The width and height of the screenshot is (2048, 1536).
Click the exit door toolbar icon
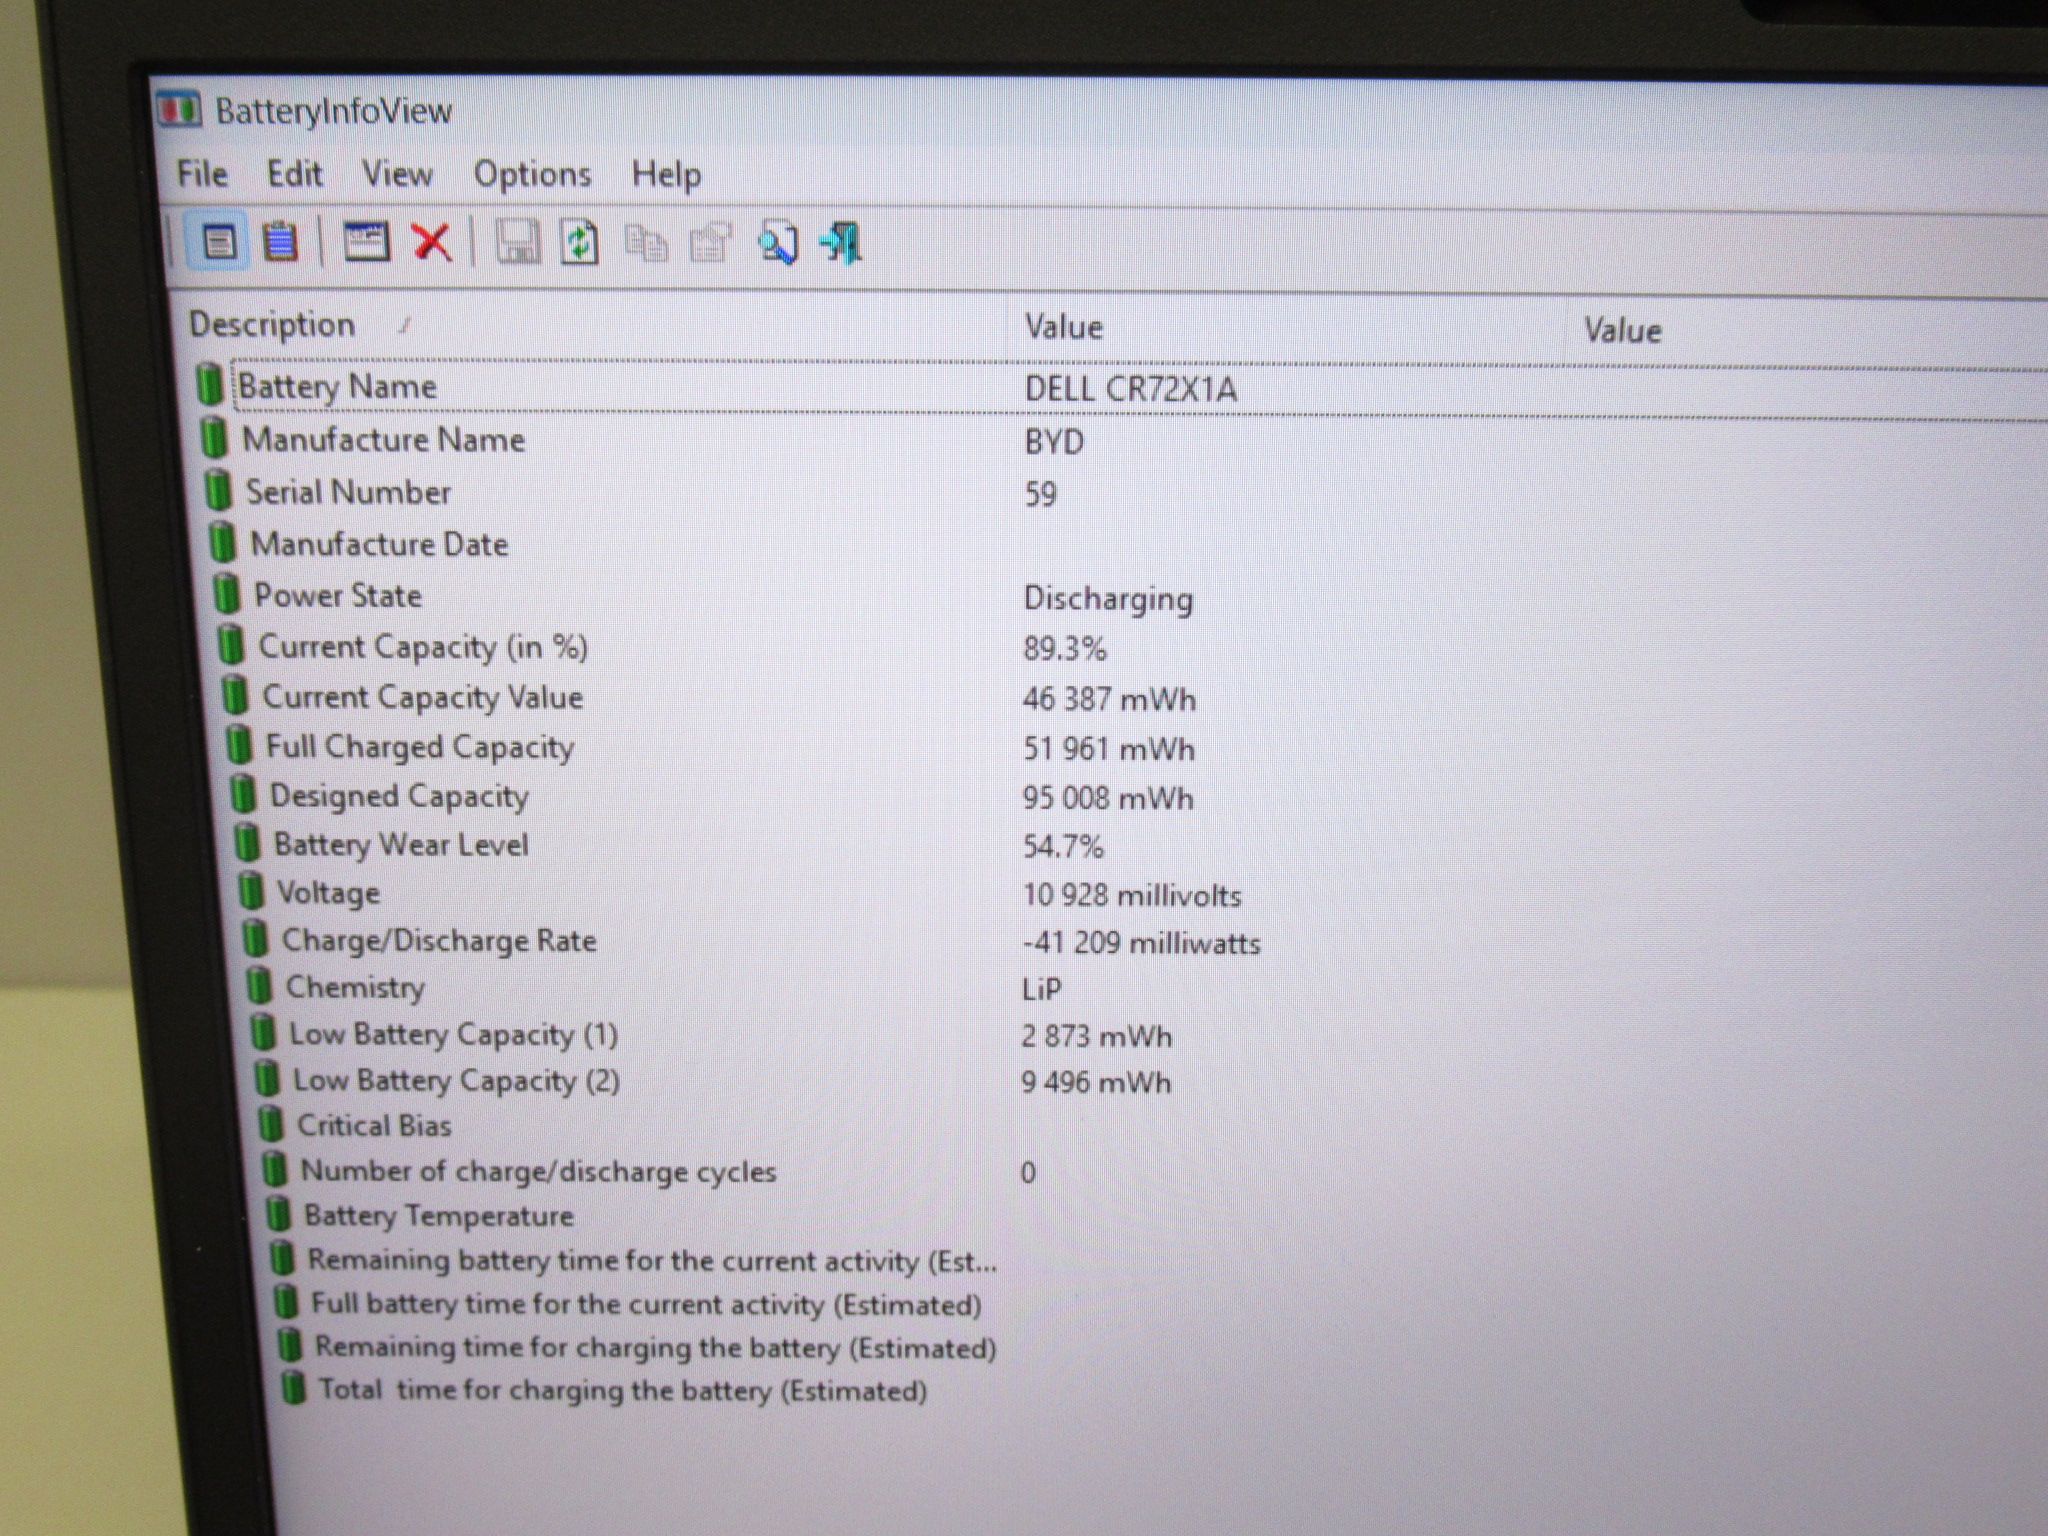coord(841,244)
